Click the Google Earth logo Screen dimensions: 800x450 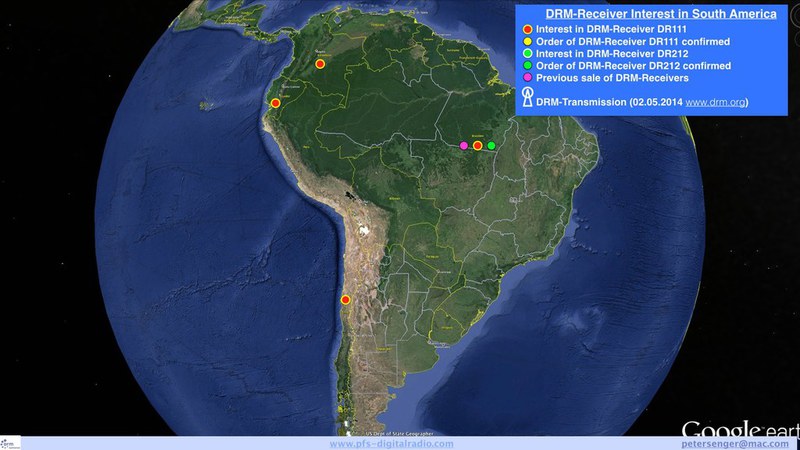click(x=740, y=423)
